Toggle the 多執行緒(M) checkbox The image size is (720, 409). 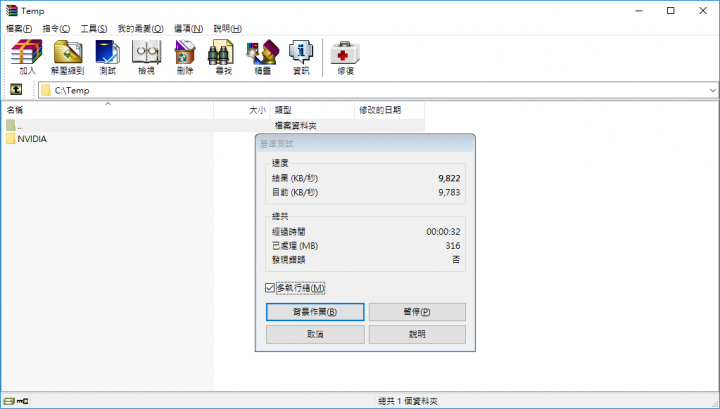click(x=270, y=288)
